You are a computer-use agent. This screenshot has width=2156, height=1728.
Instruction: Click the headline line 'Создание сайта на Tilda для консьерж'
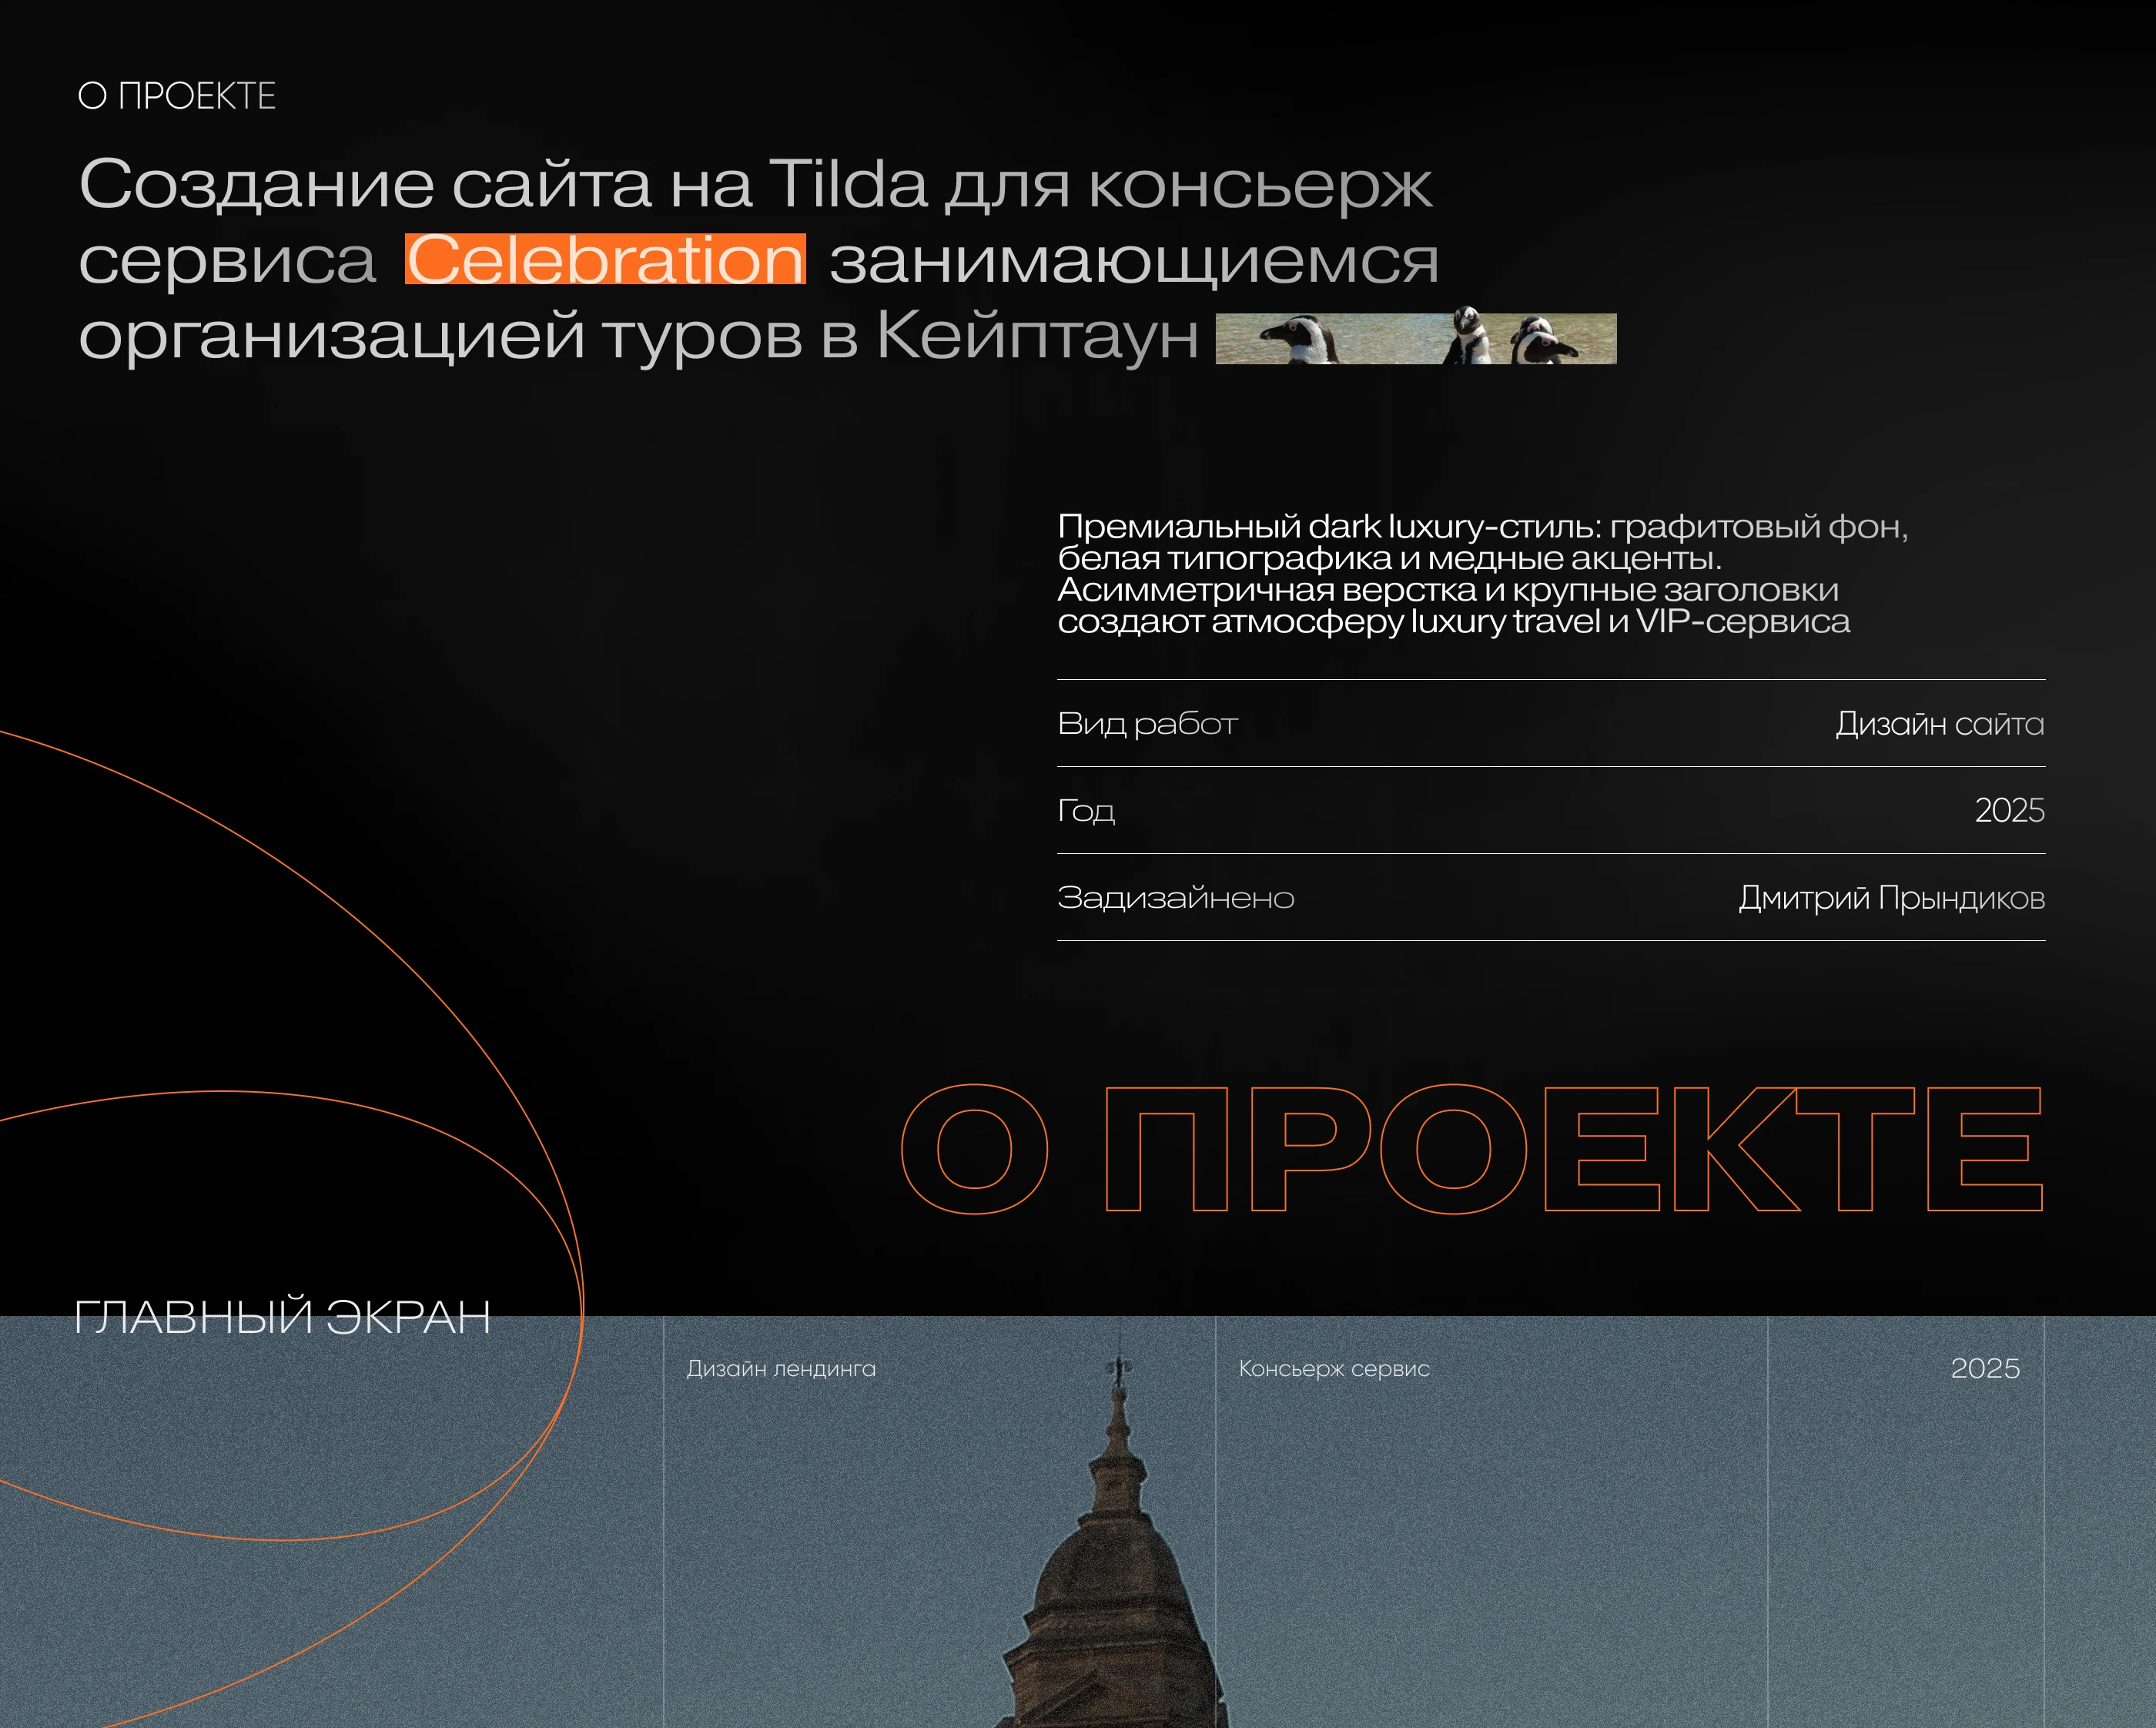756,185
